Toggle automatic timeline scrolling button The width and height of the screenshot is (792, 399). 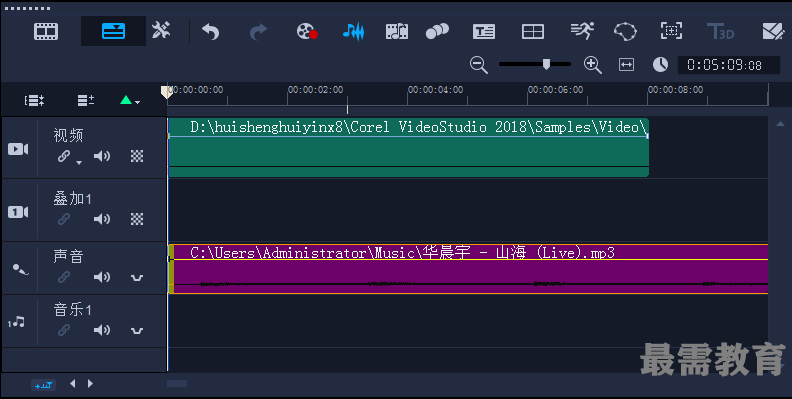point(43,385)
